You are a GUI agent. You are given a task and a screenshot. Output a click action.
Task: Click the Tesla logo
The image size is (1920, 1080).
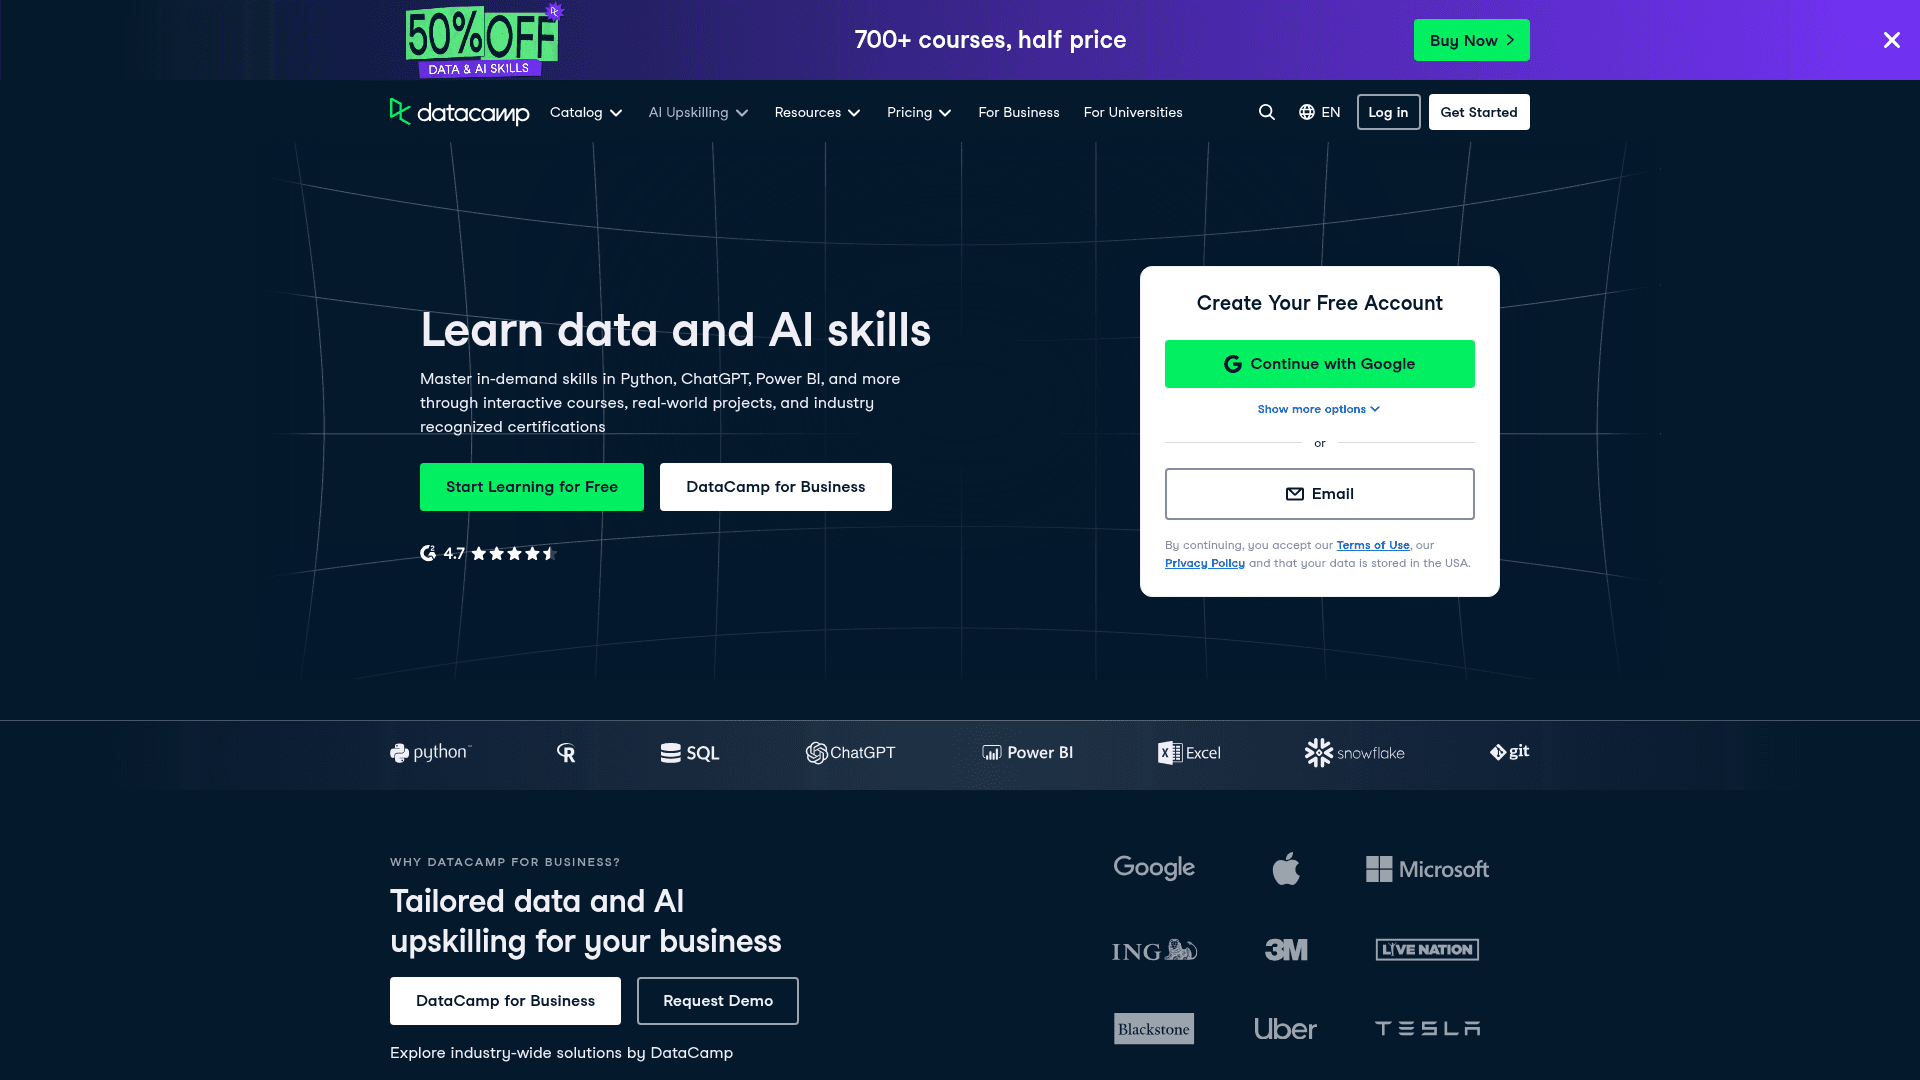(x=1427, y=1028)
